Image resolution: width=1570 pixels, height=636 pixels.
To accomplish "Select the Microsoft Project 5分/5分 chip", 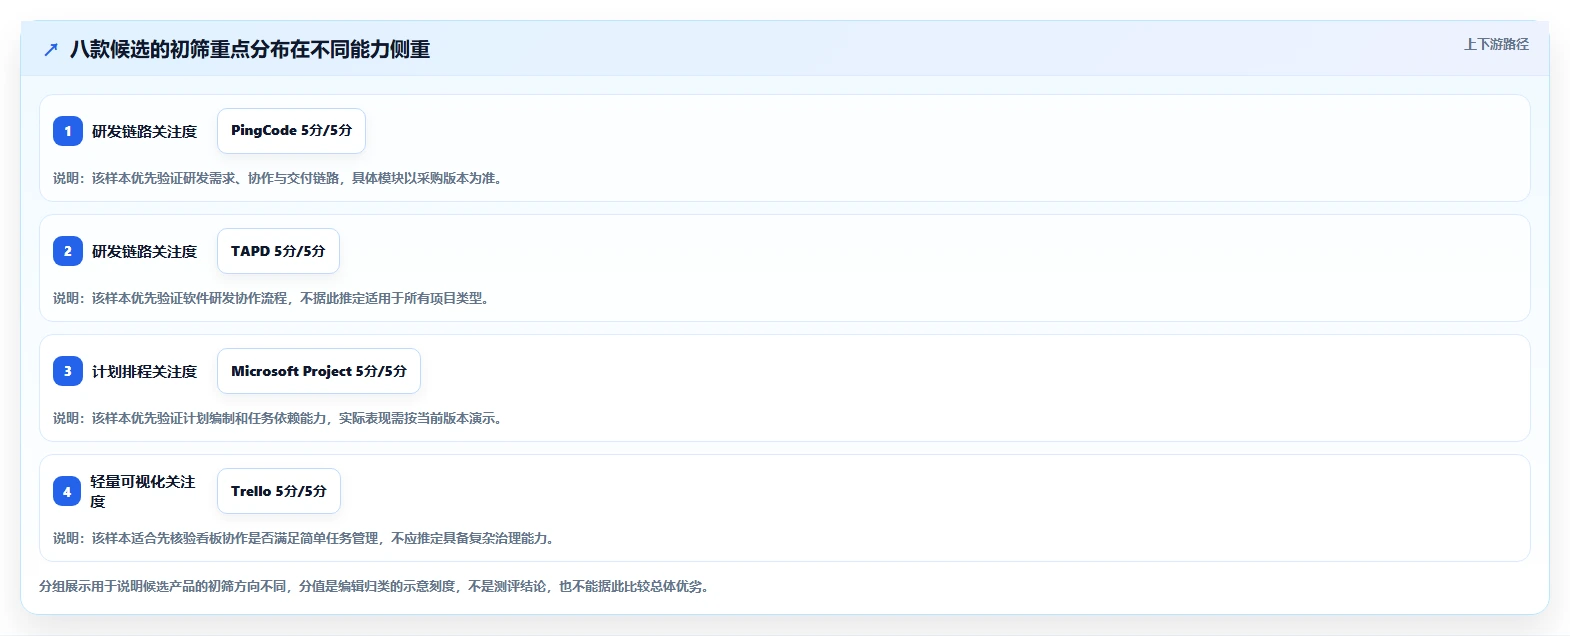I will 319,371.
